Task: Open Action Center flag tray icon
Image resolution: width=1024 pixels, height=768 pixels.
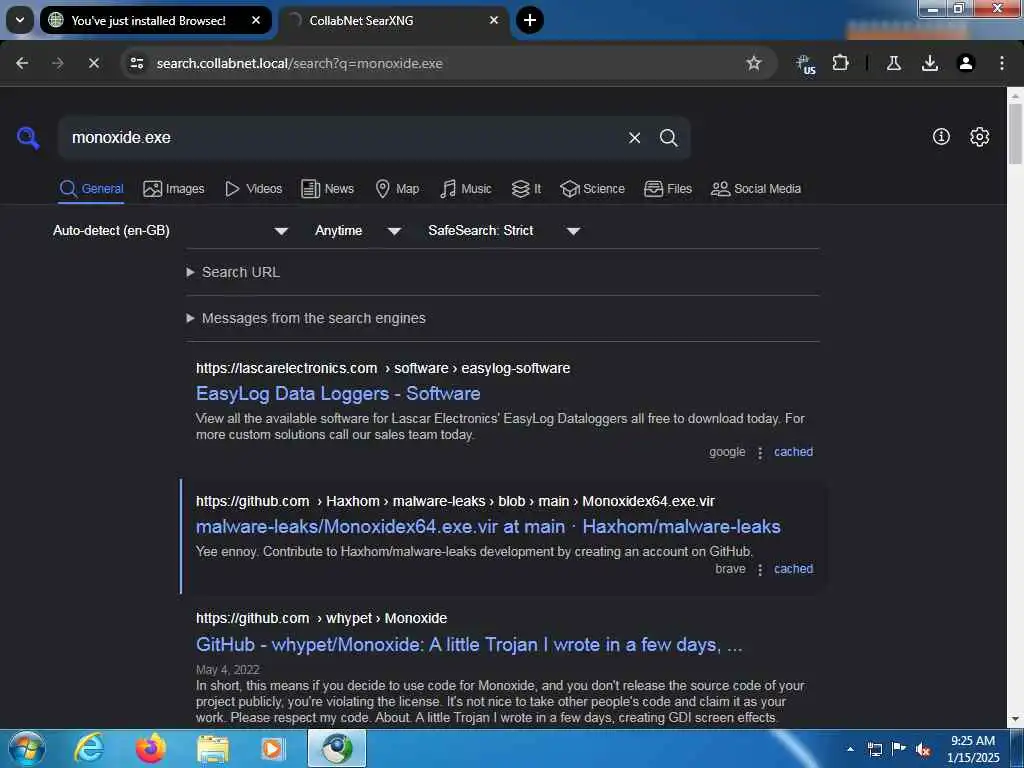Action: [x=899, y=749]
